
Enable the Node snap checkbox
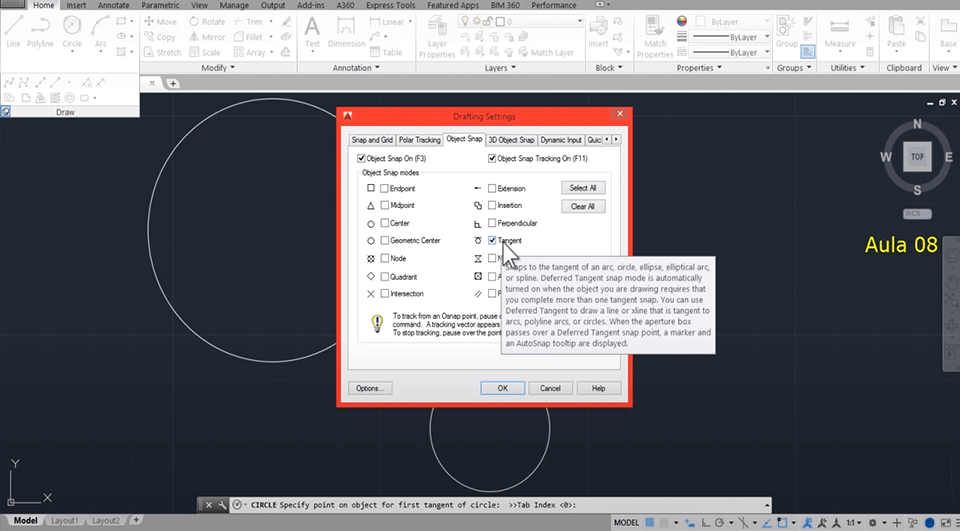[384, 258]
